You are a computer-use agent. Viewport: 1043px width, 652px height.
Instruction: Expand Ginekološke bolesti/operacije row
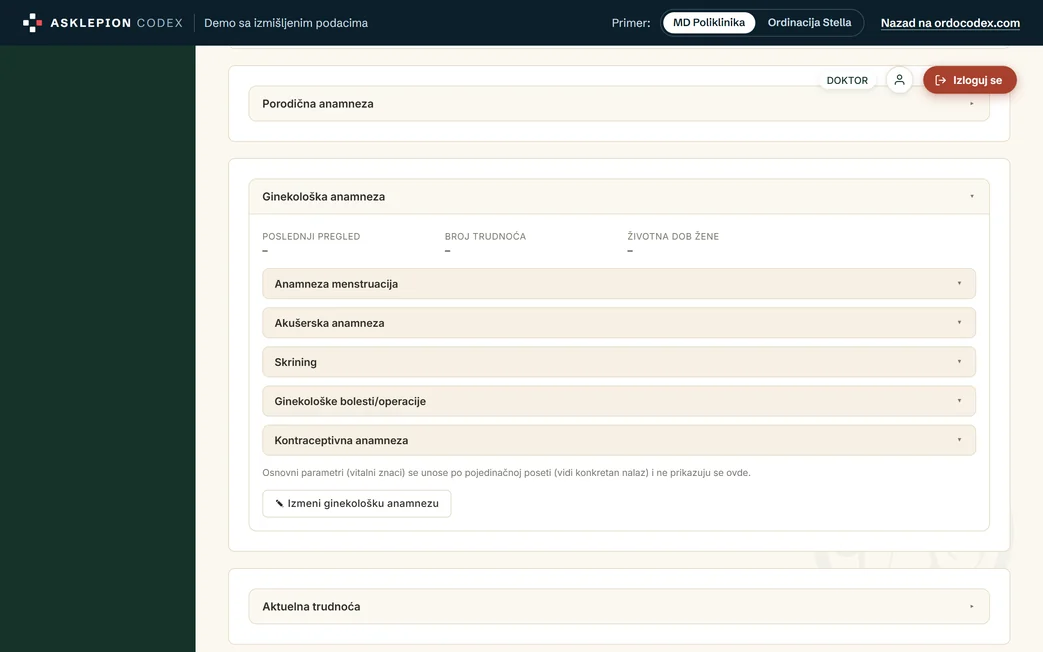pos(619,401)
